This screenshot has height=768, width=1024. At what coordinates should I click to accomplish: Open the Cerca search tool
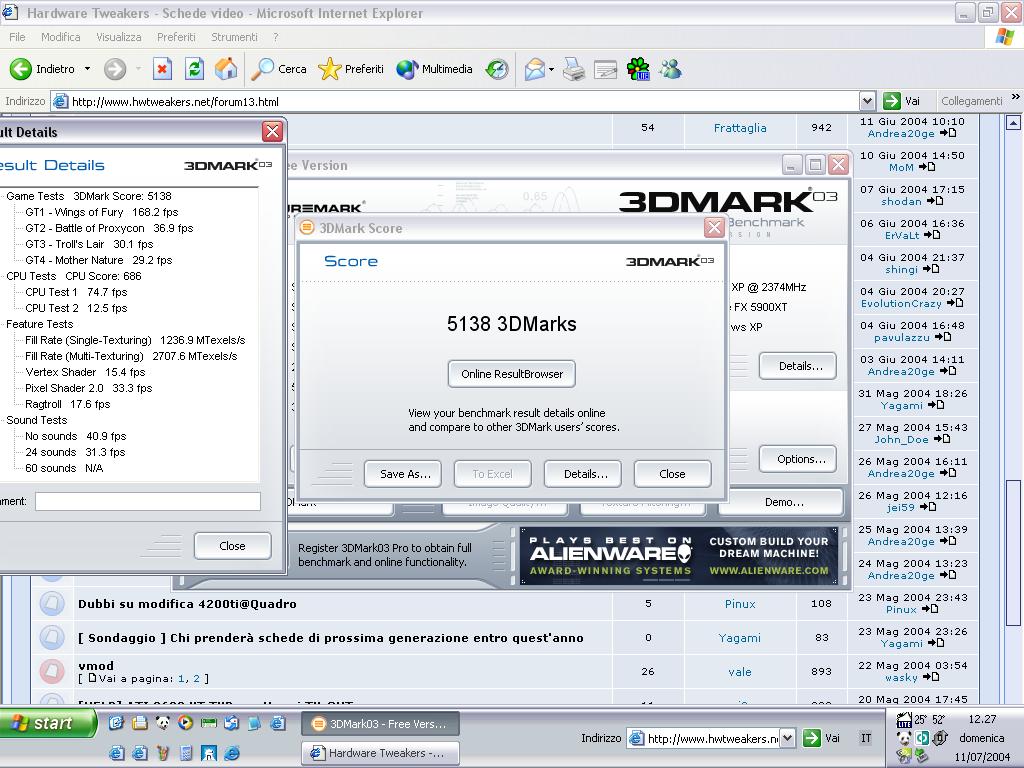[x=279, y=69]
